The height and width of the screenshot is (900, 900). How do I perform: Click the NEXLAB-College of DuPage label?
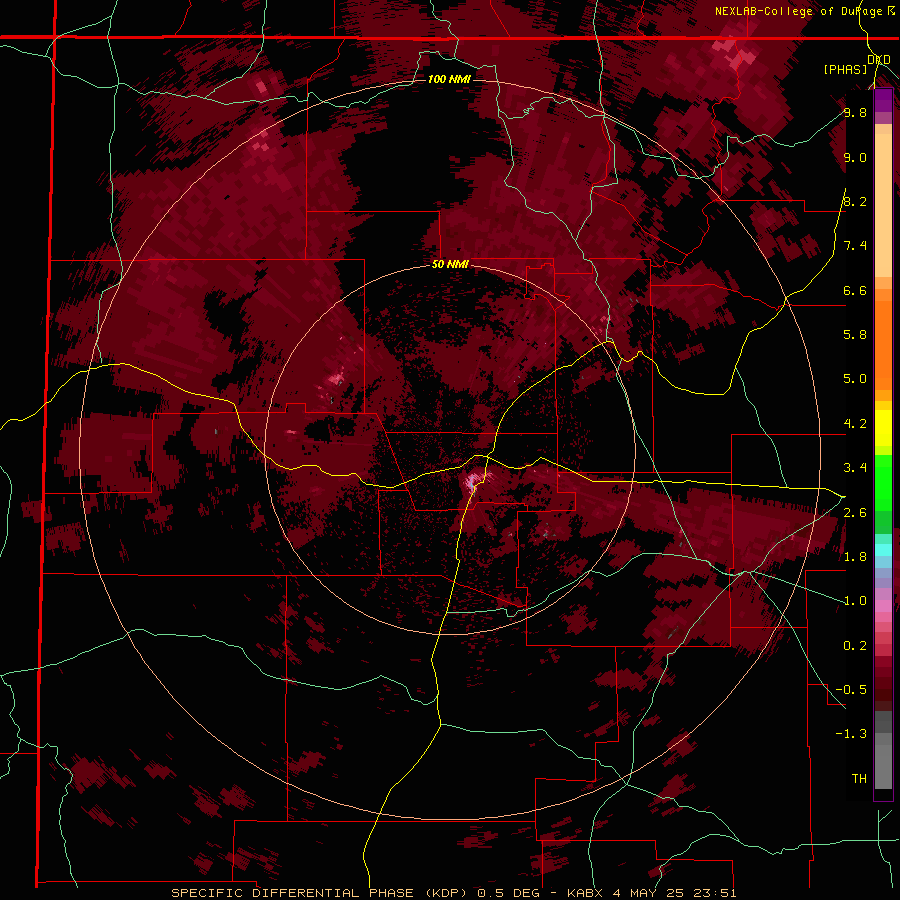[800, 11]
